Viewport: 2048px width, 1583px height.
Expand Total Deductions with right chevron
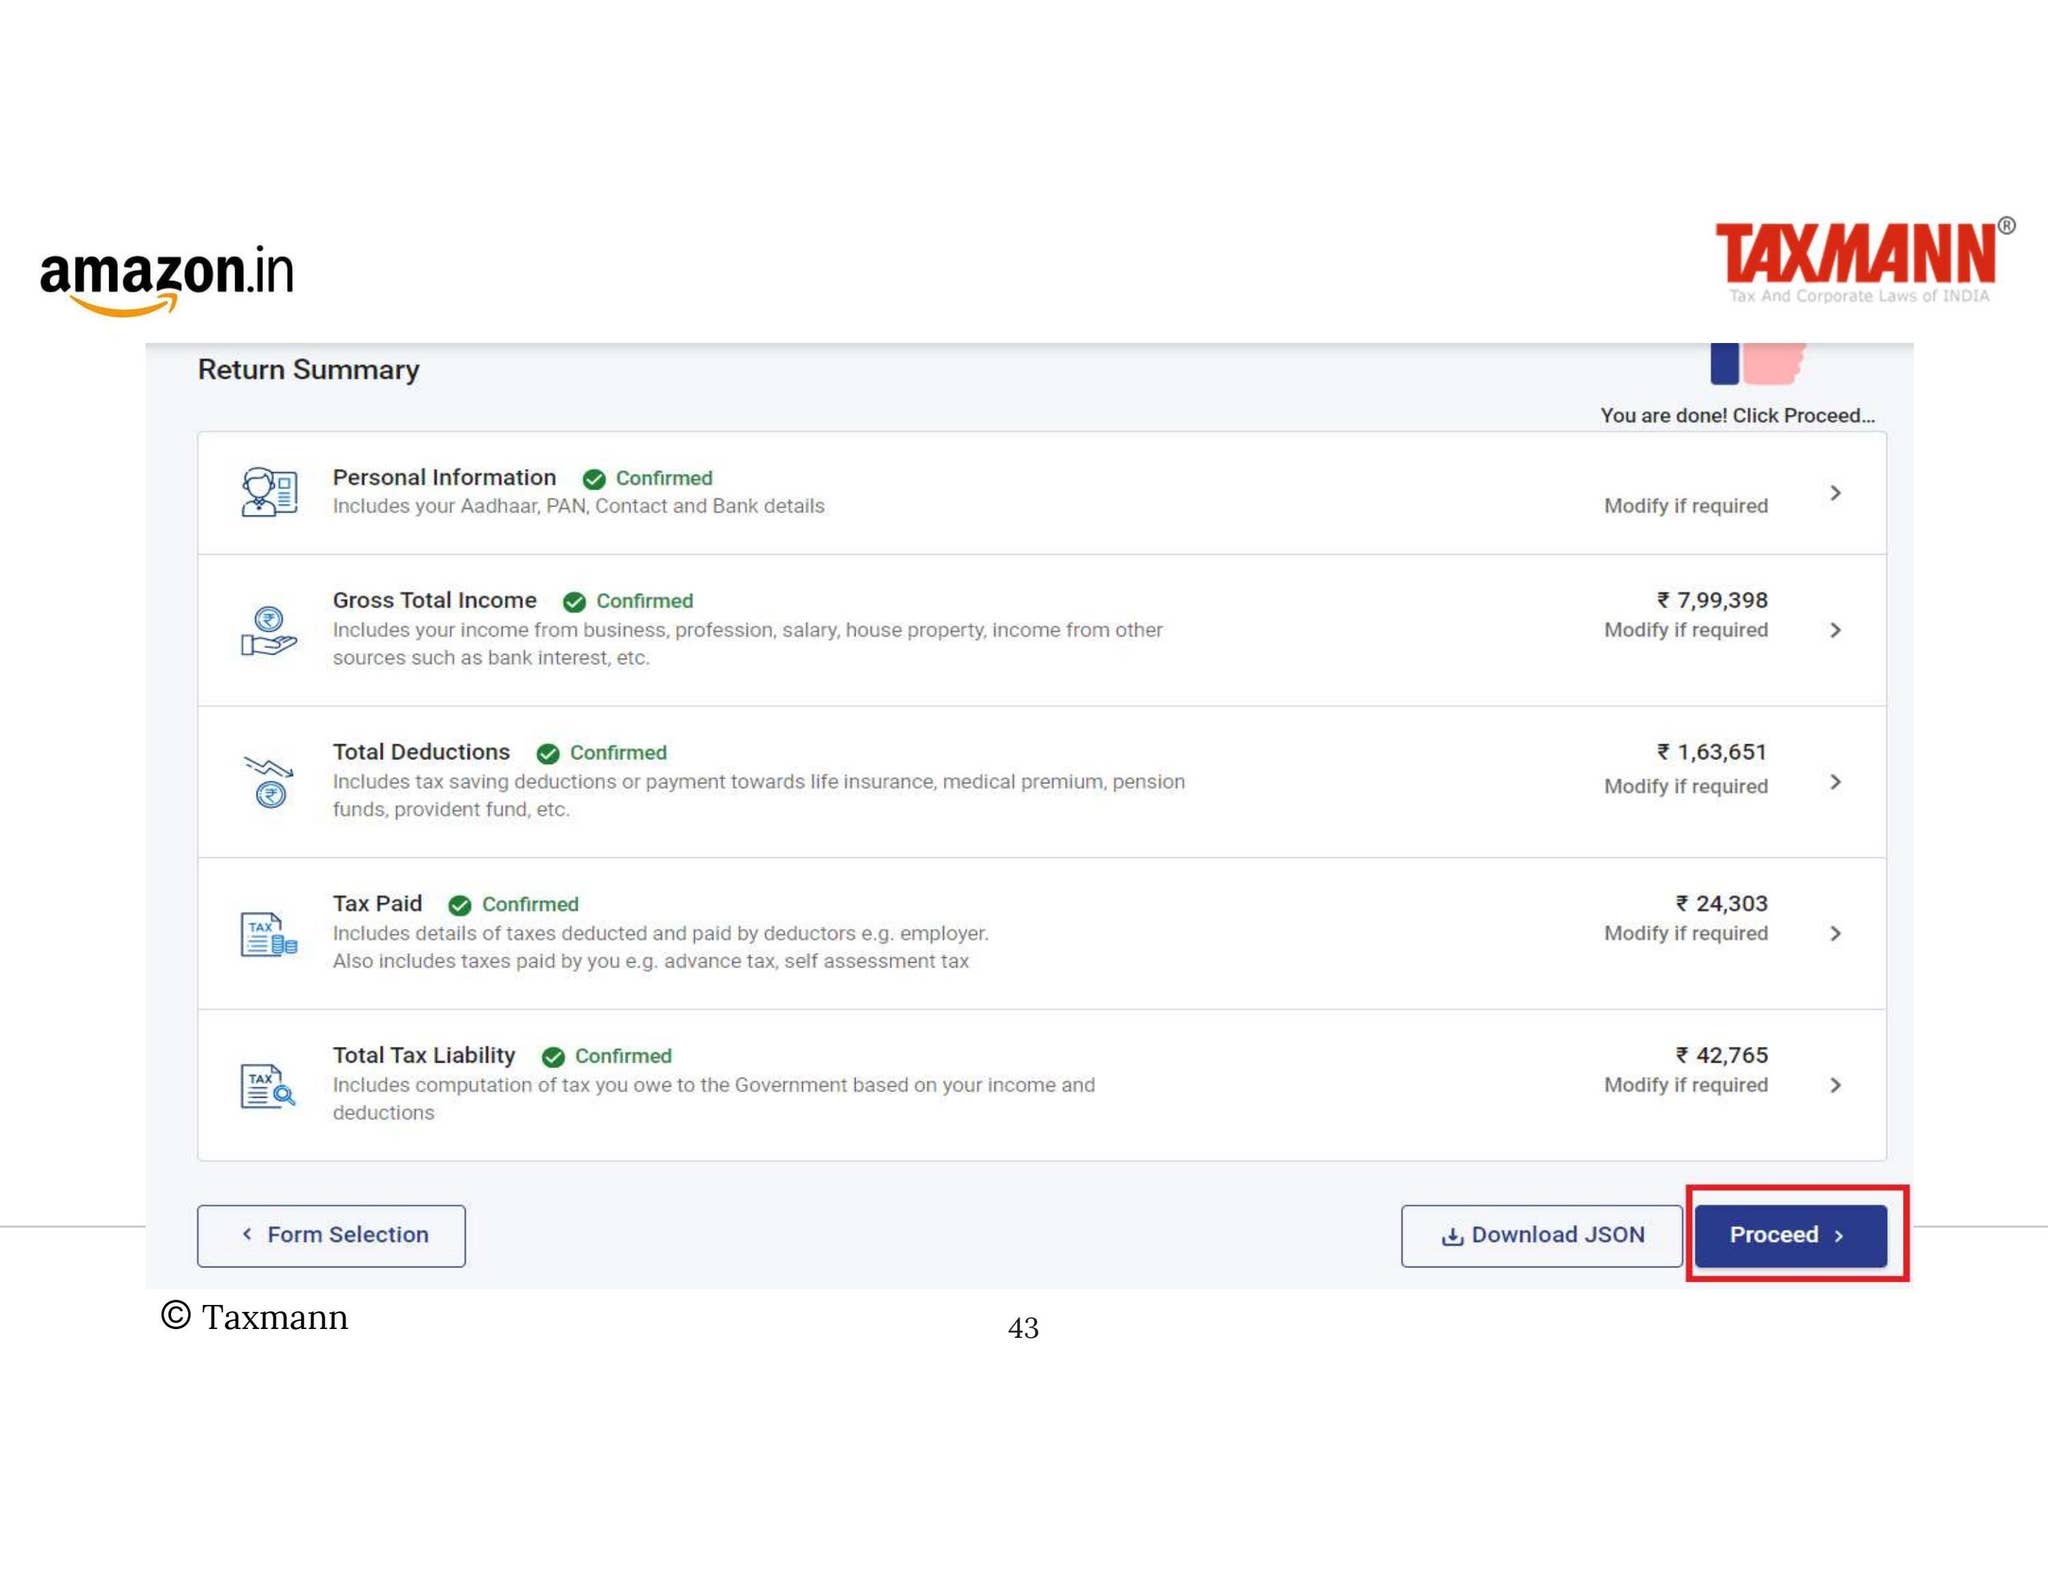(1835, 782)
